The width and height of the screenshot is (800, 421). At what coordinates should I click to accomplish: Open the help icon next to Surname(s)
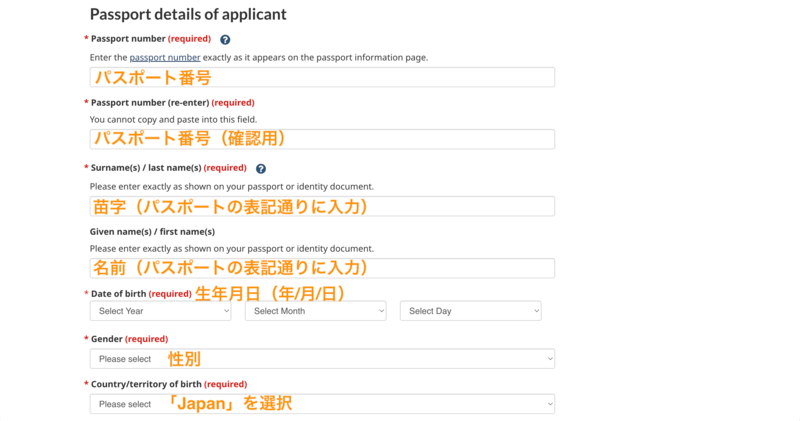pyautogui.click(x=261, y=169)
